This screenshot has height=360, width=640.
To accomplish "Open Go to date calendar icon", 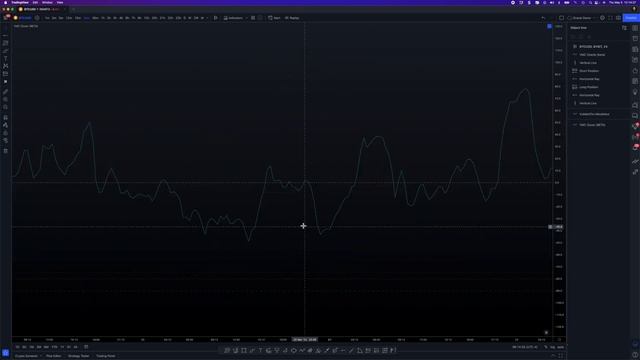I will click(86, 347).
